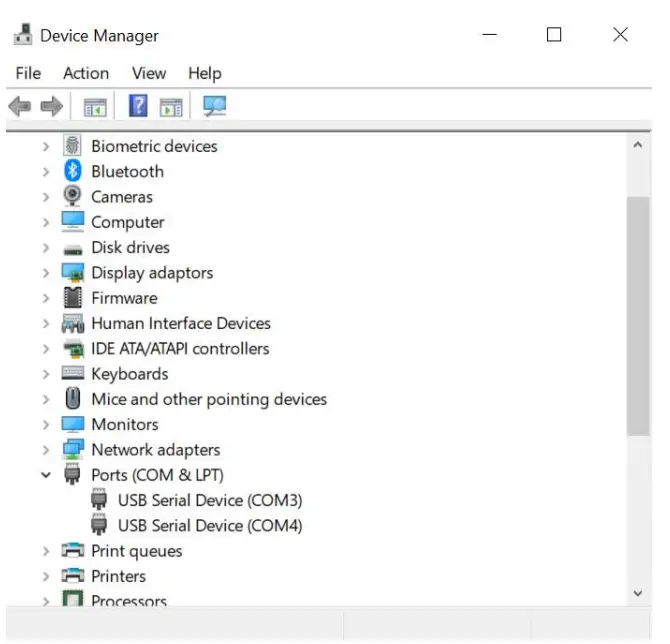
Task: Click the Help toolbar icon
Action: 138,105
